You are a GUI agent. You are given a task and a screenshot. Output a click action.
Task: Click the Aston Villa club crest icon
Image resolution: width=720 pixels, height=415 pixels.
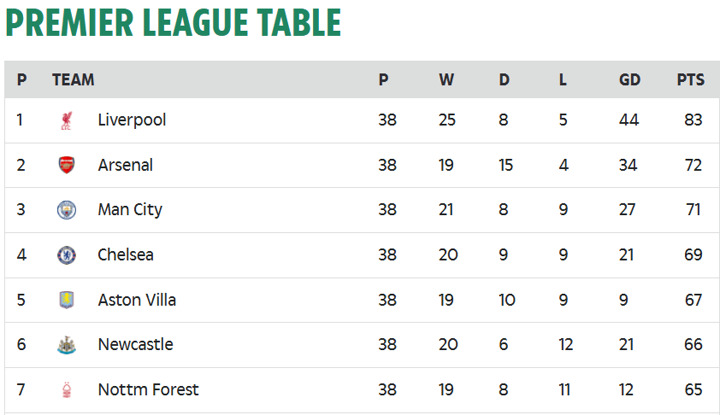tap(66, 300)
